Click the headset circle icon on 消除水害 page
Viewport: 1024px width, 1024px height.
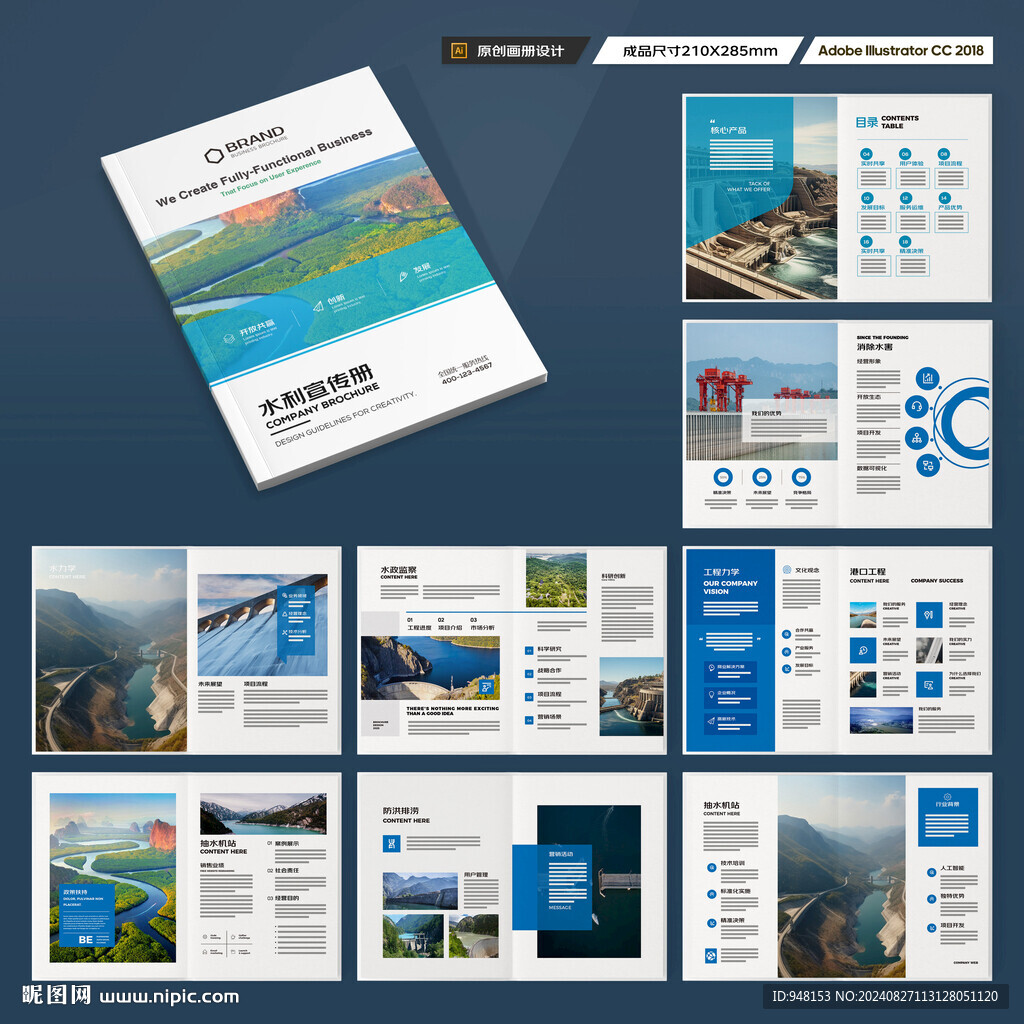916,407
